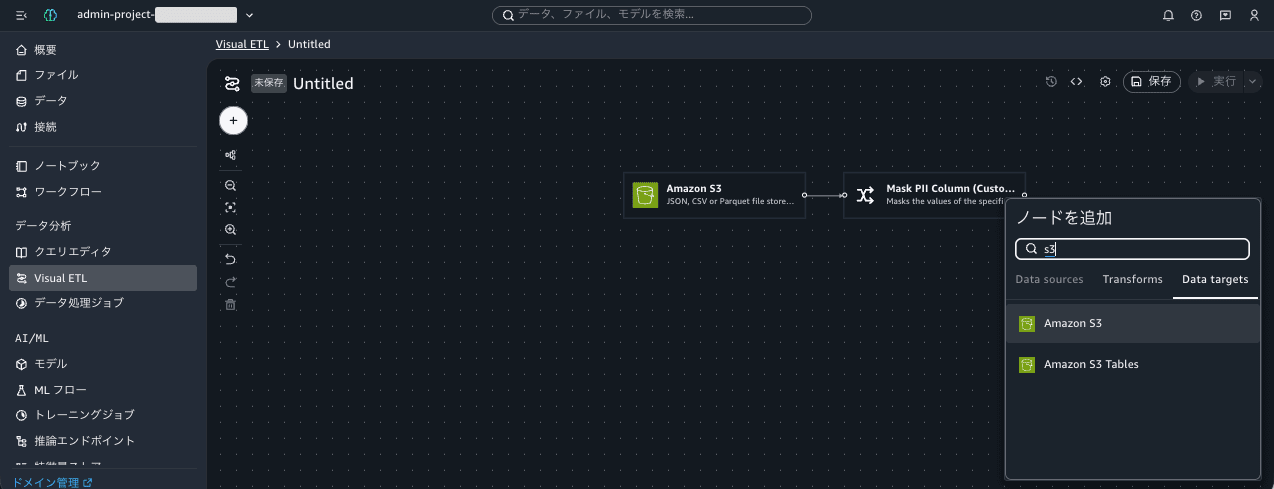Click the node search field containing s3

click(1132, 249)
